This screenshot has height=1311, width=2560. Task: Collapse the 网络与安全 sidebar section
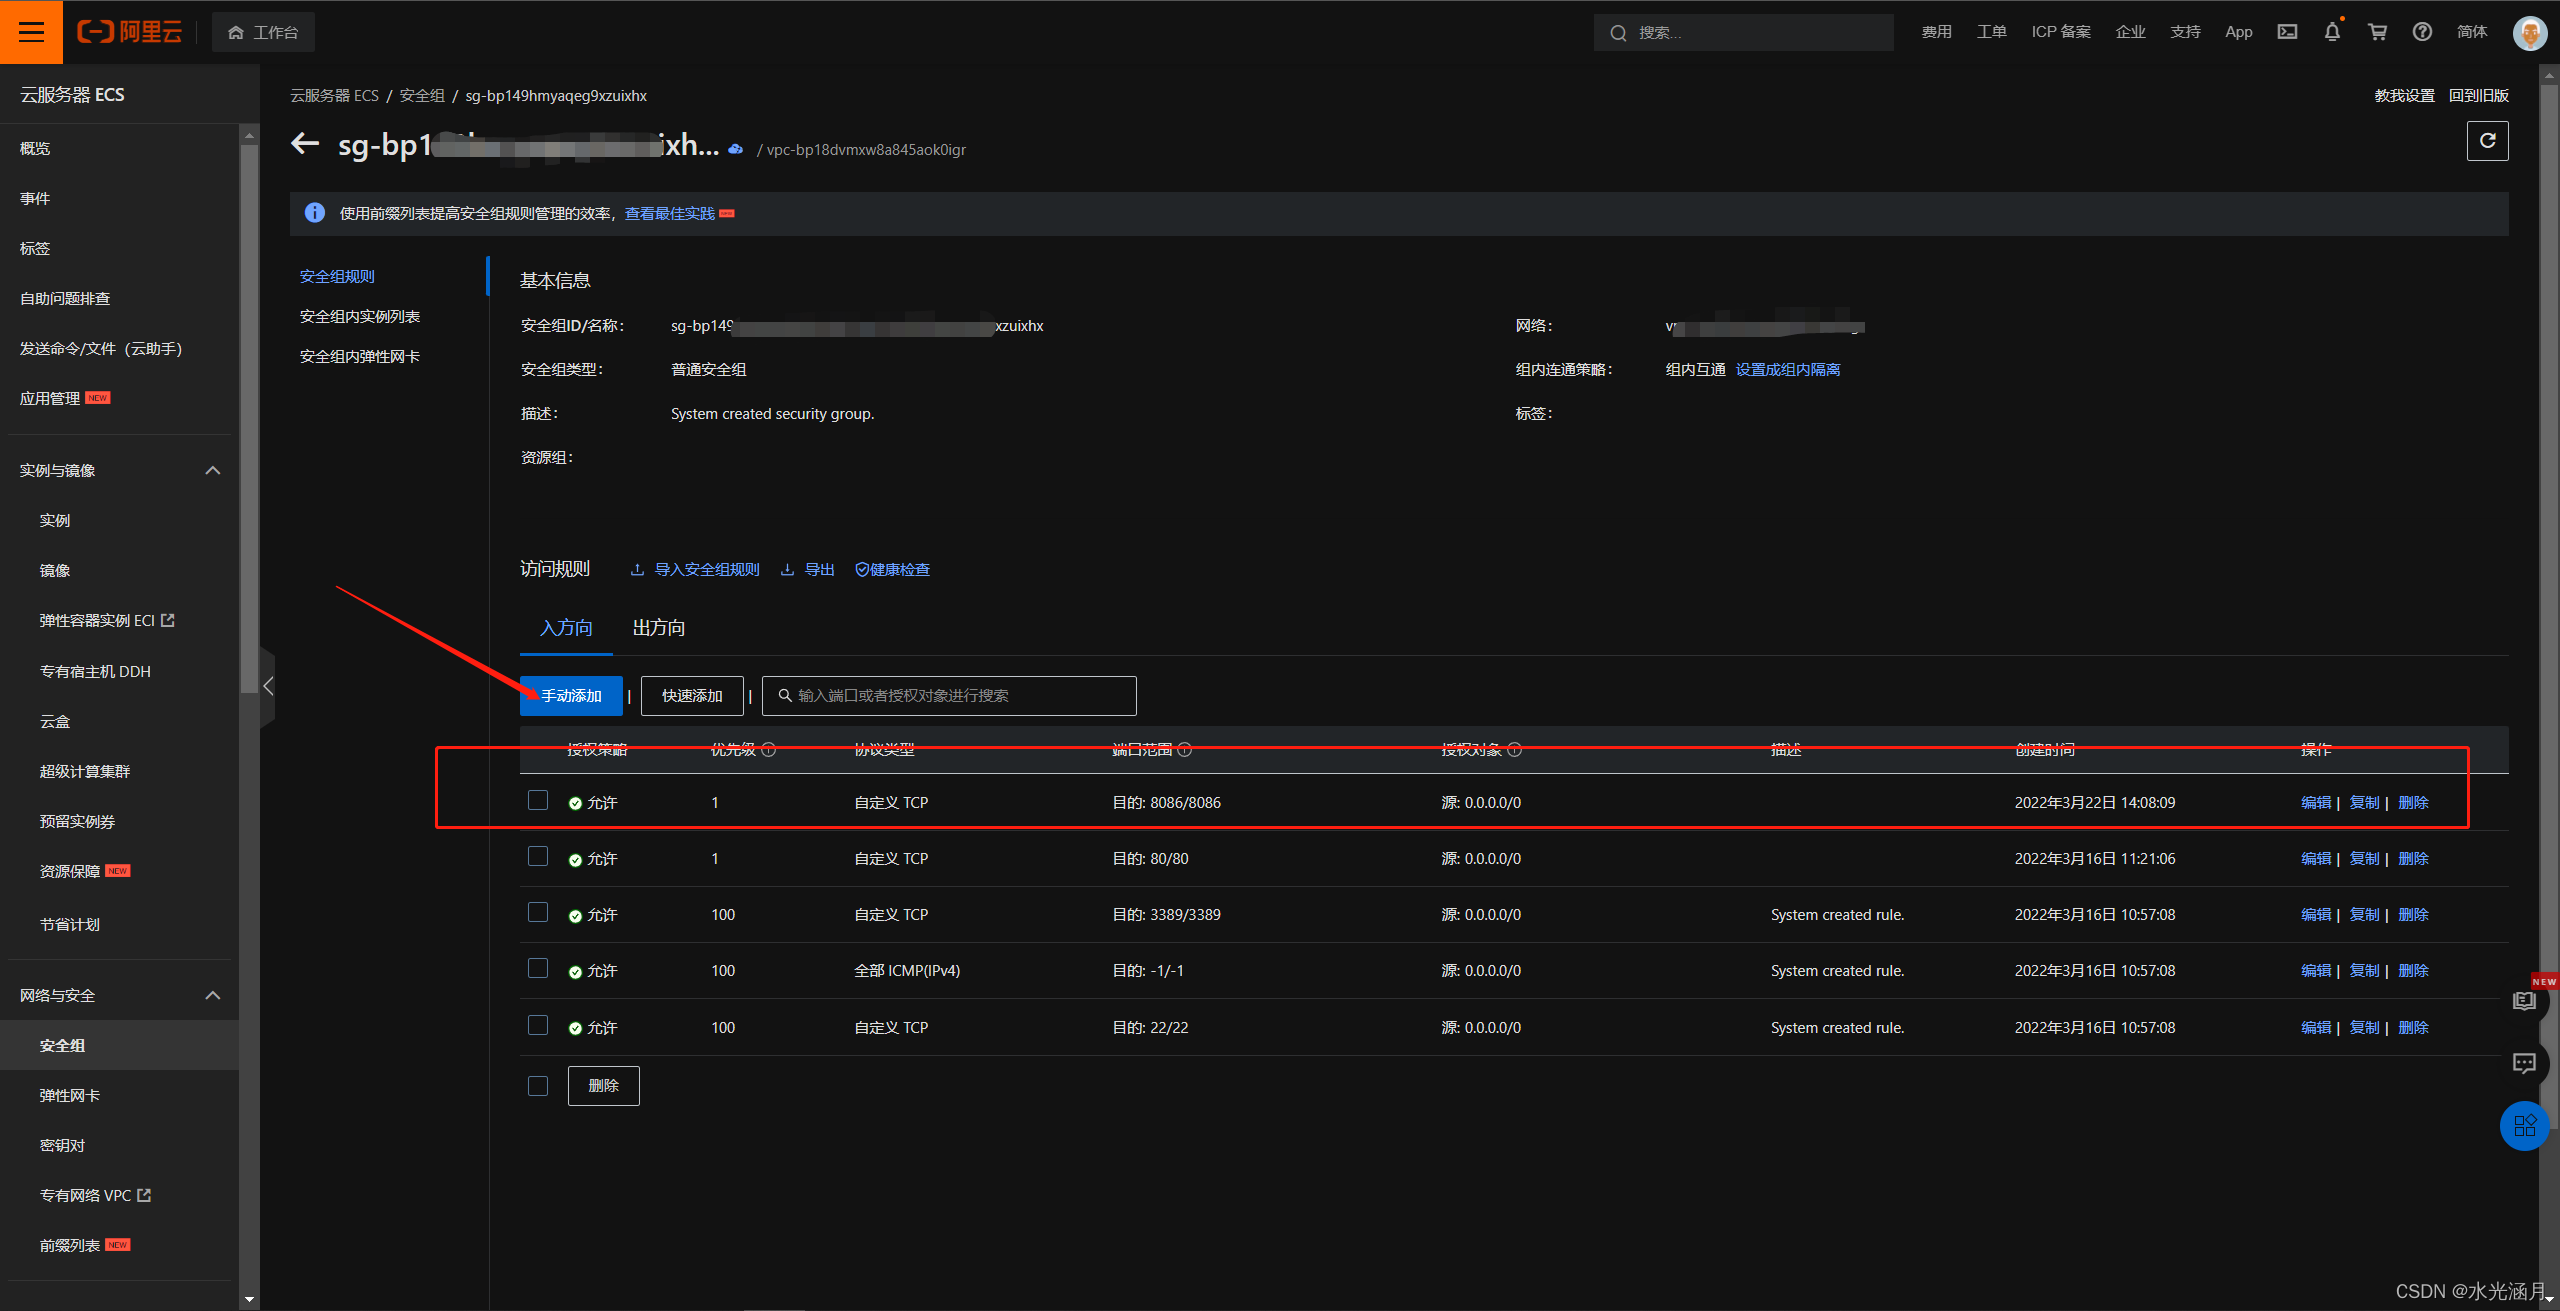coord(212,995)
